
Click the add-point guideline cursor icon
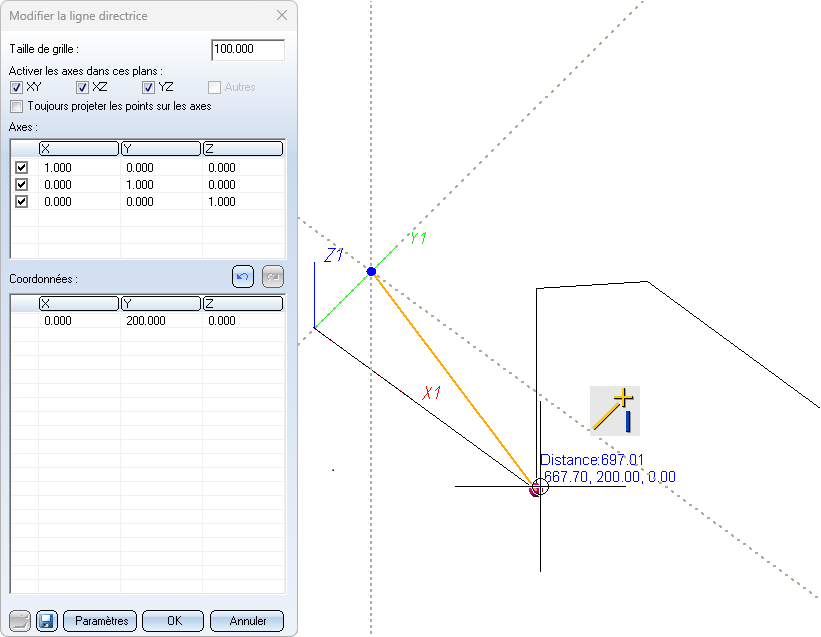point(614,410)
